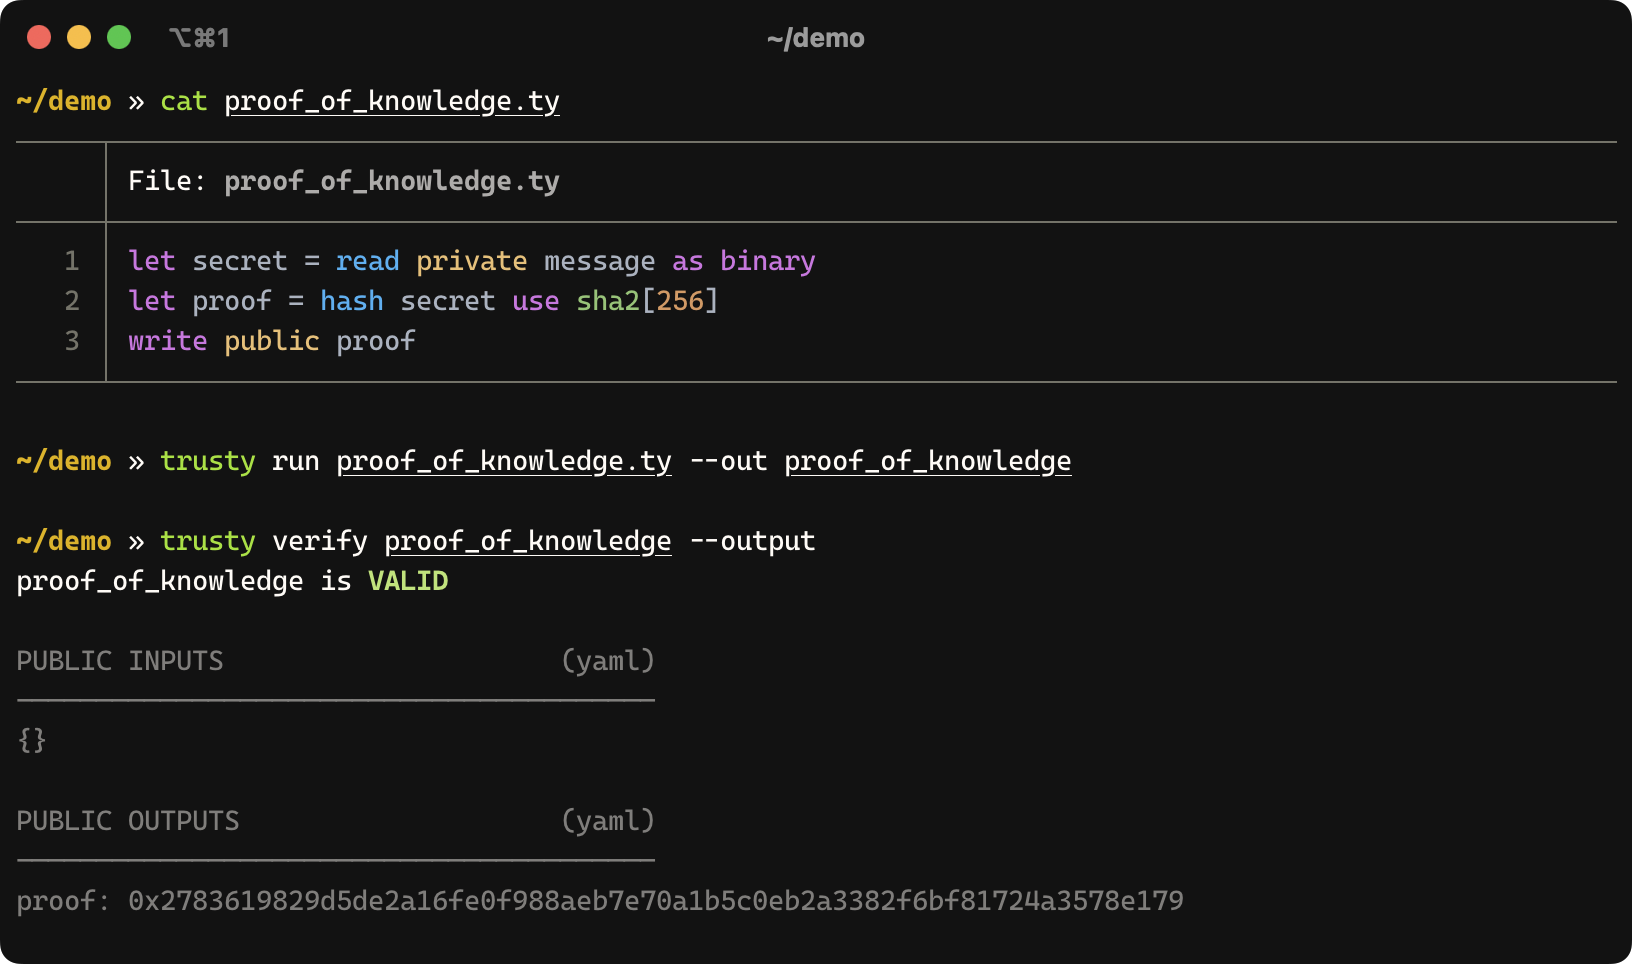Click line number 3 in the gutter

pos(72,341)
